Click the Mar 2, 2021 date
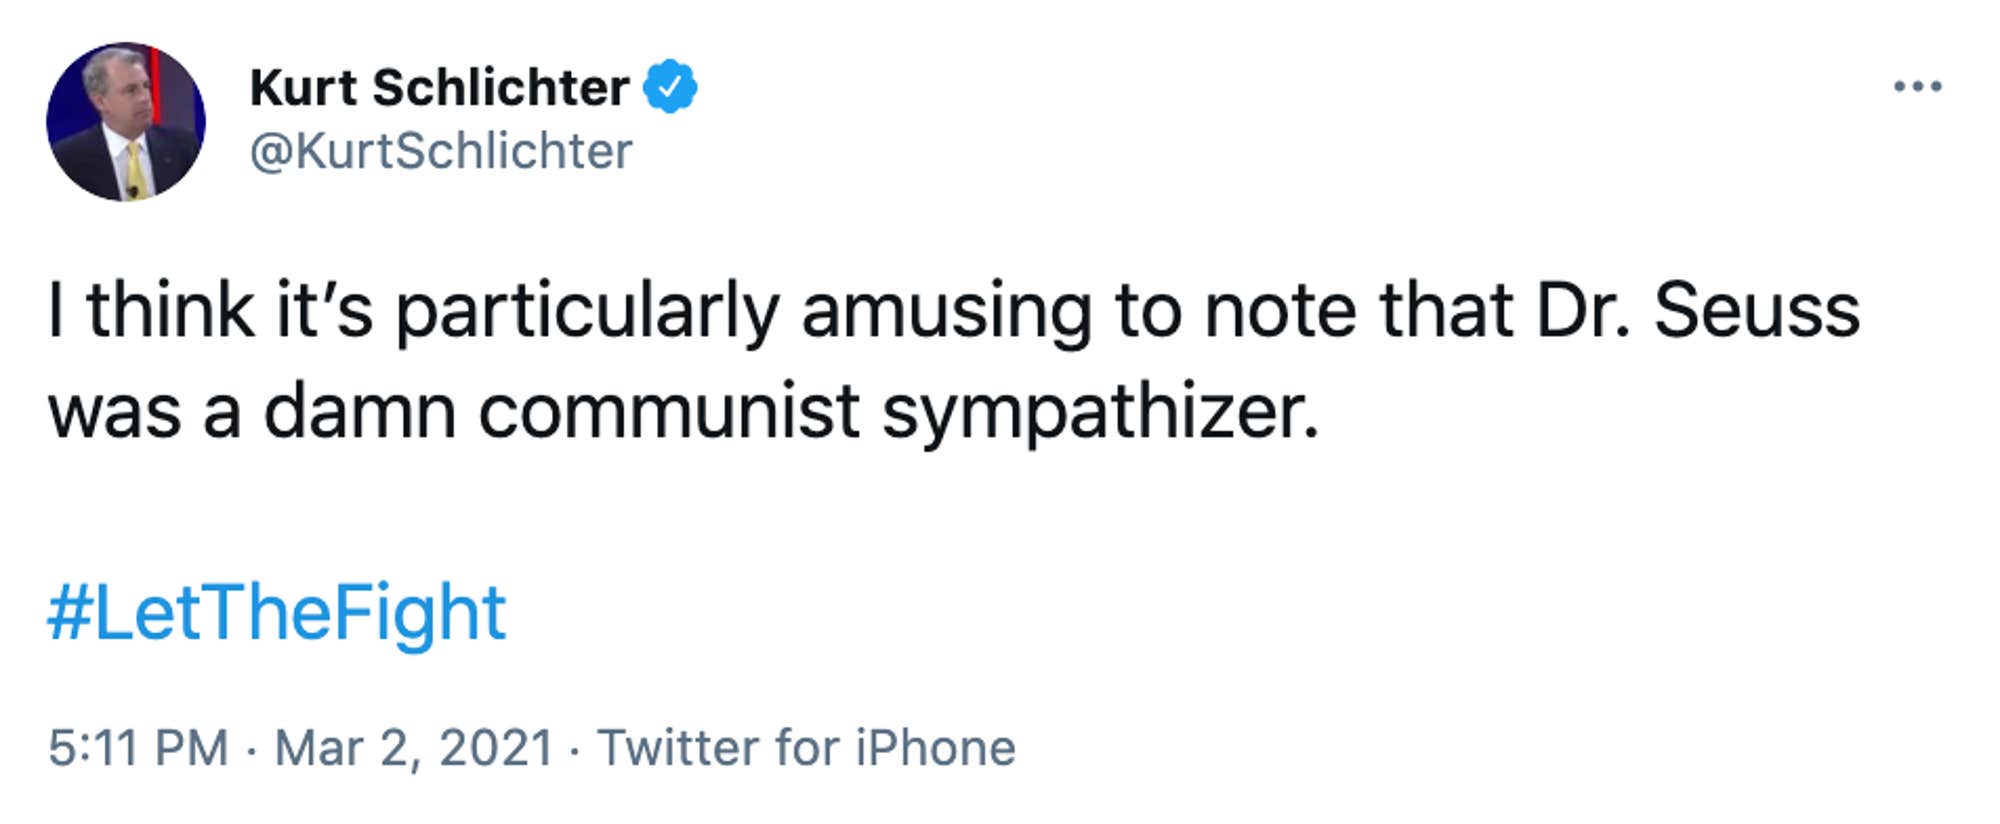The height and width of the screenshot is (824, 2000). point(414,748)
